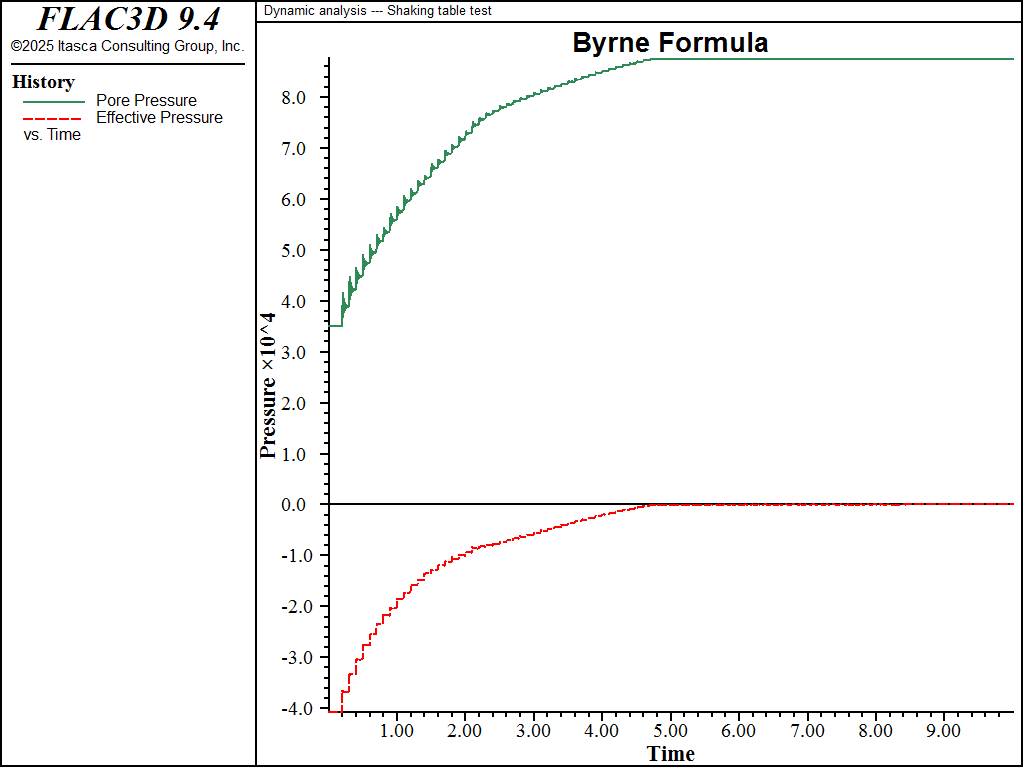The width and height of the screenshot is (1024, 768).
Task: Click the 5.0 y-axis tick label
Action: pos(293,251)
